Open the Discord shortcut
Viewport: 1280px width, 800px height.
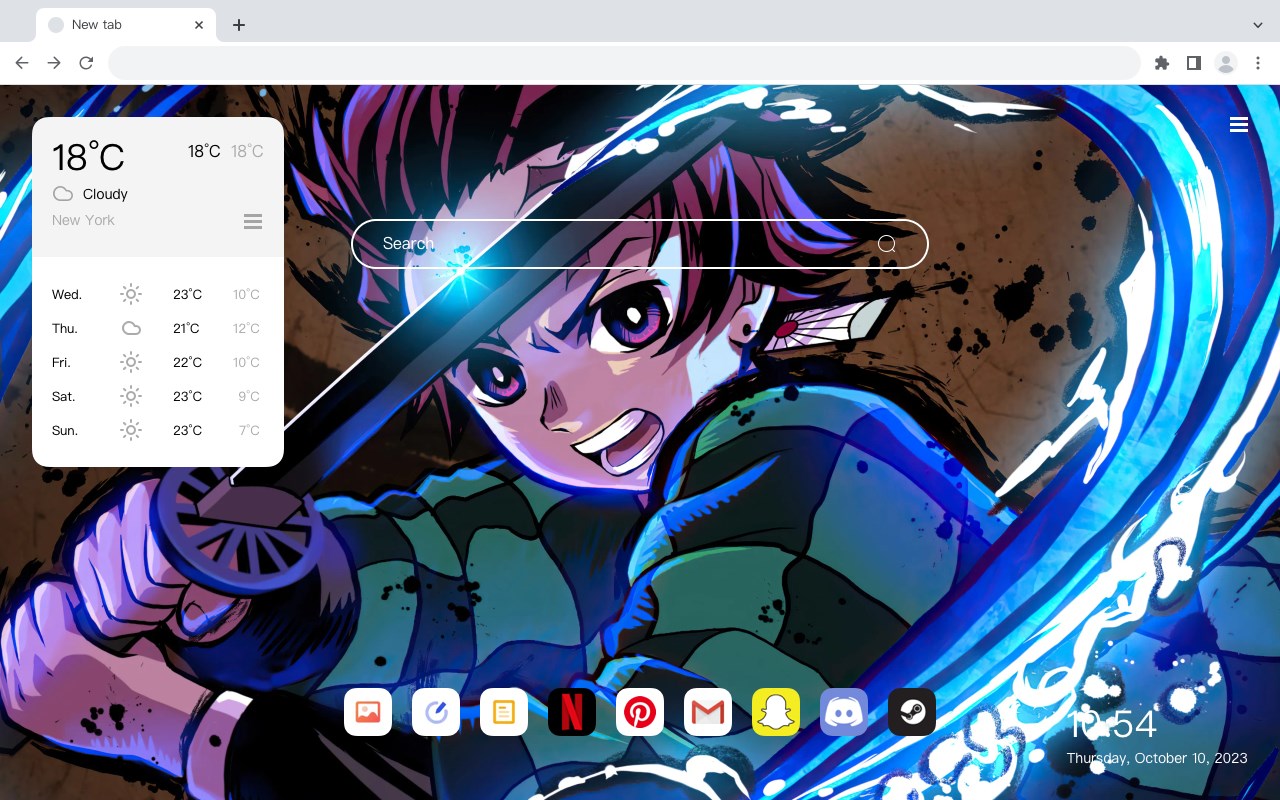[x=844, y=712]
